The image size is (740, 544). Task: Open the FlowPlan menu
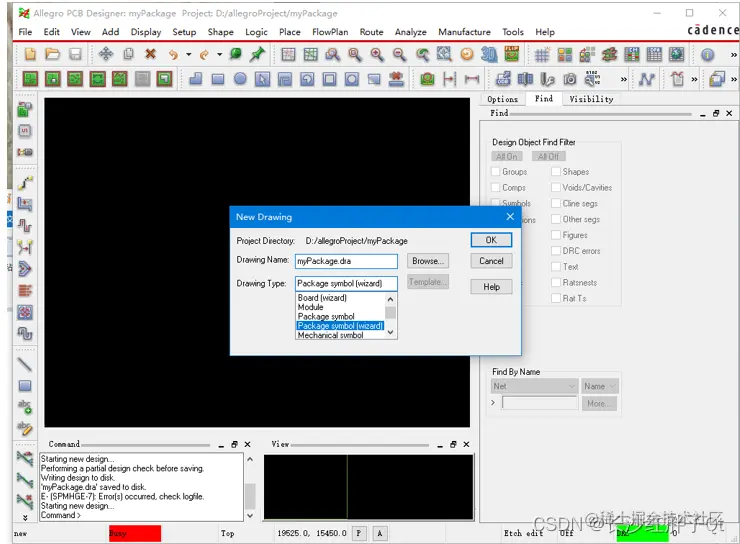tap(330, 32)
